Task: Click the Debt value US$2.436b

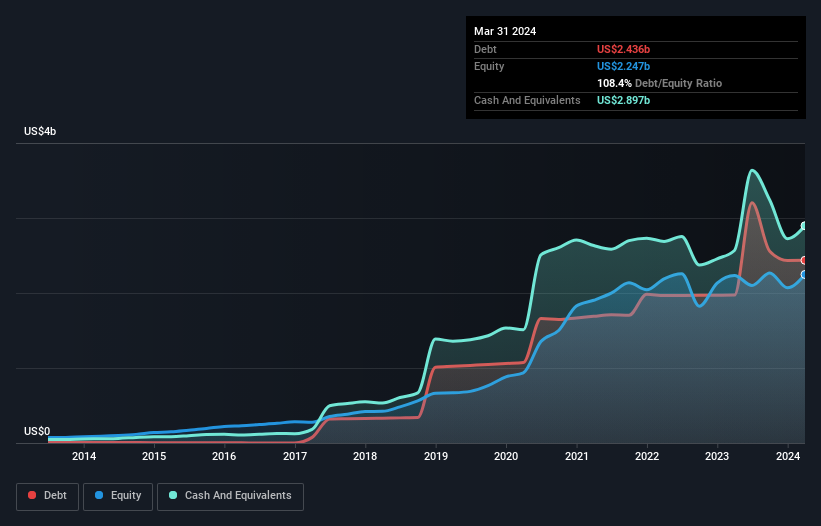Action: (623, 49)
